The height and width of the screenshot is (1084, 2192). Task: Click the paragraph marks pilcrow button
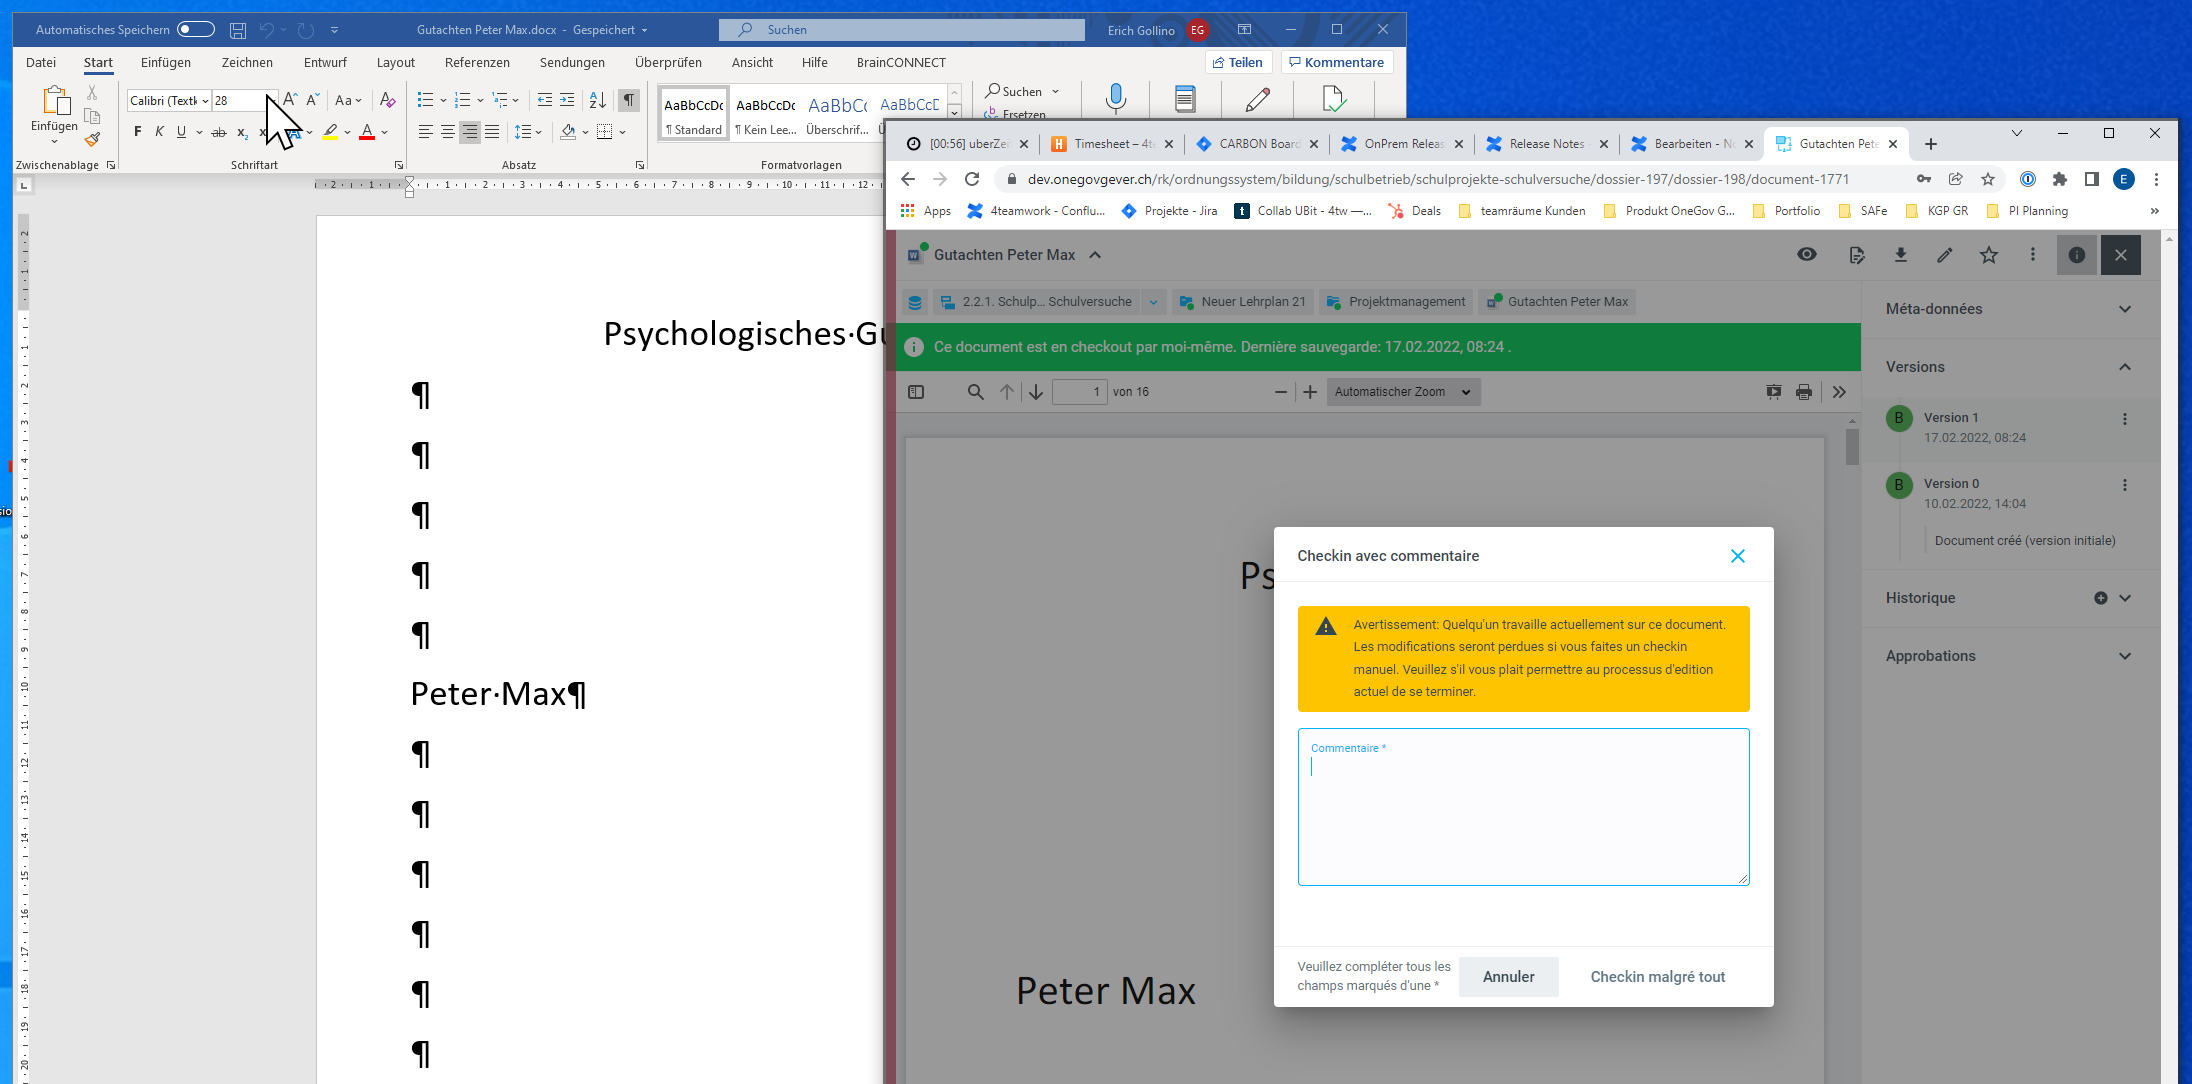(x=629, y=100)
